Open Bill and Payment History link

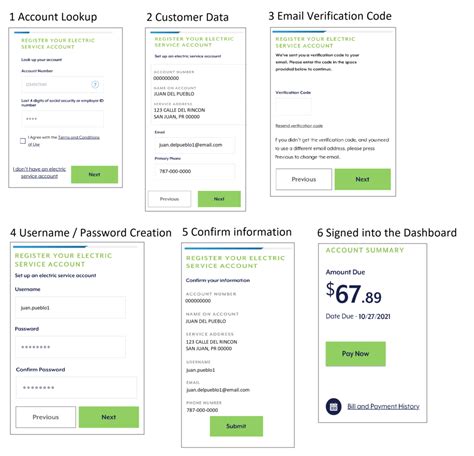click(383, 406)
